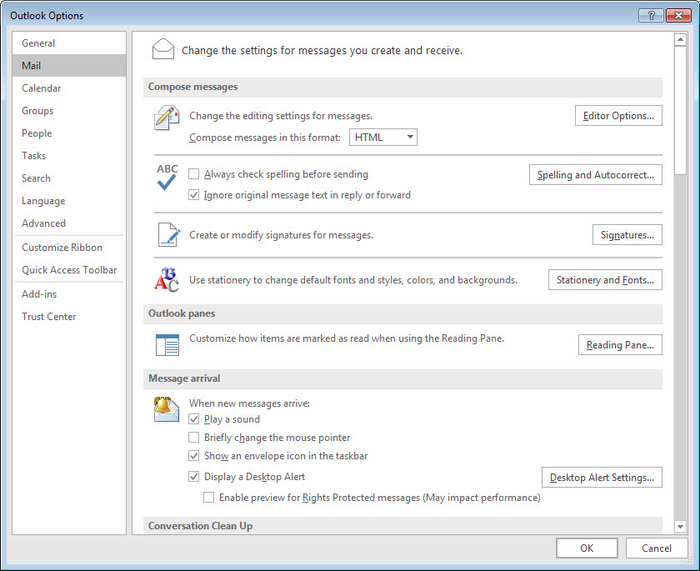
Task: Click the Signatures button
Action: [627, 234]
